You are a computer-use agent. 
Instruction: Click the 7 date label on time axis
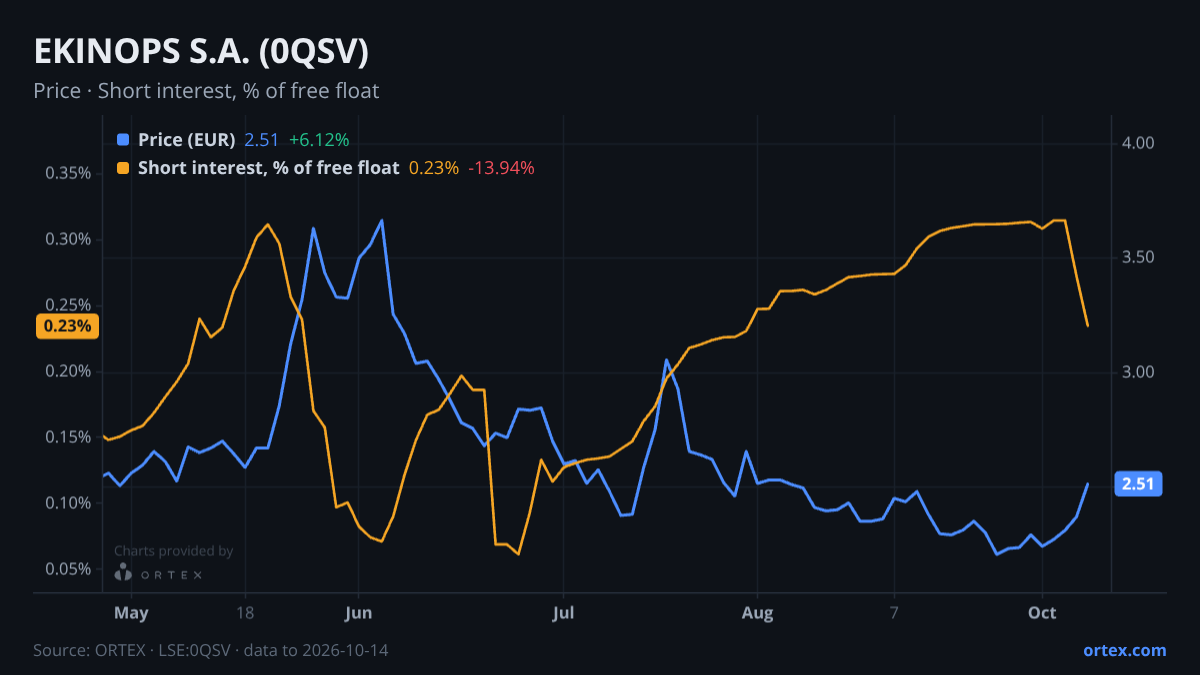click(x=894, y=612)
